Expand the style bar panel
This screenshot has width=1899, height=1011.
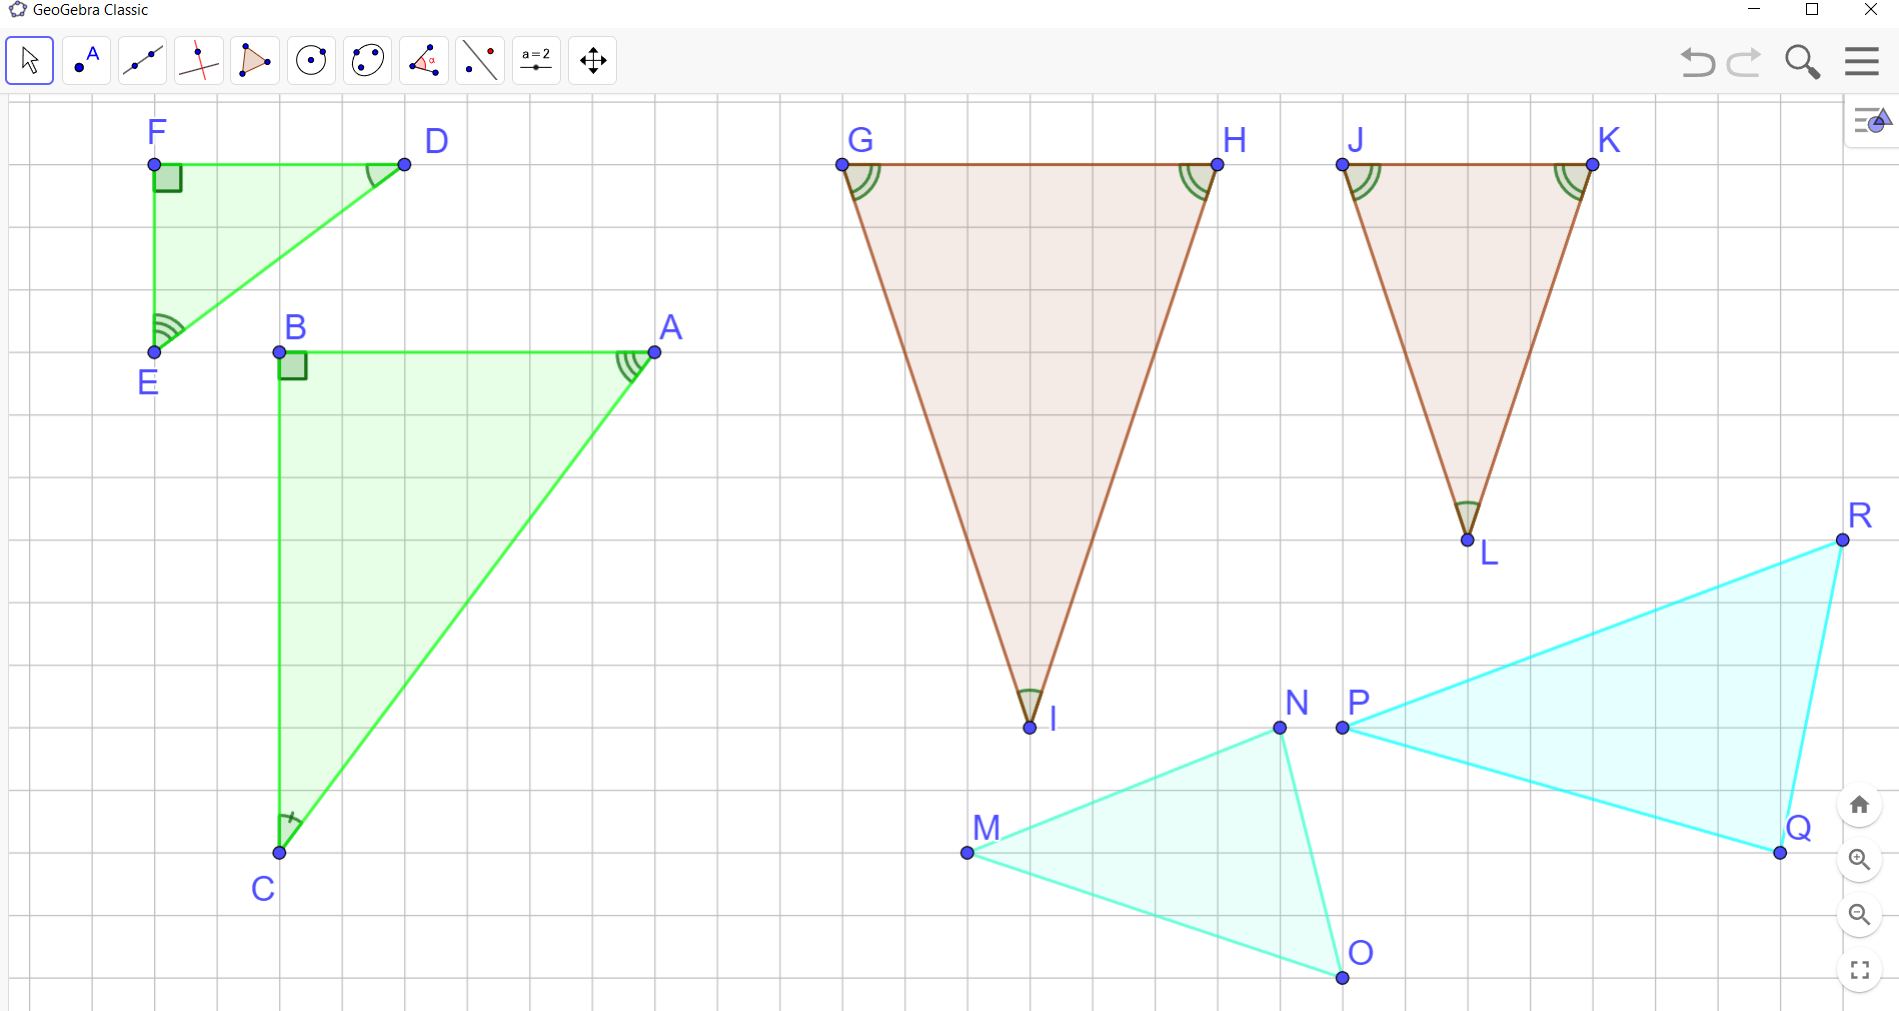tap(1871, 122)
